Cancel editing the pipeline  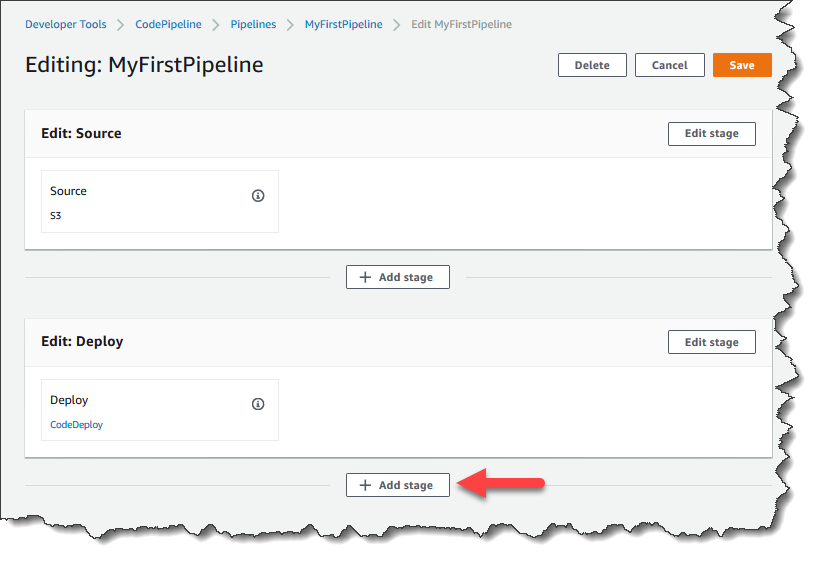click(669, 65)
